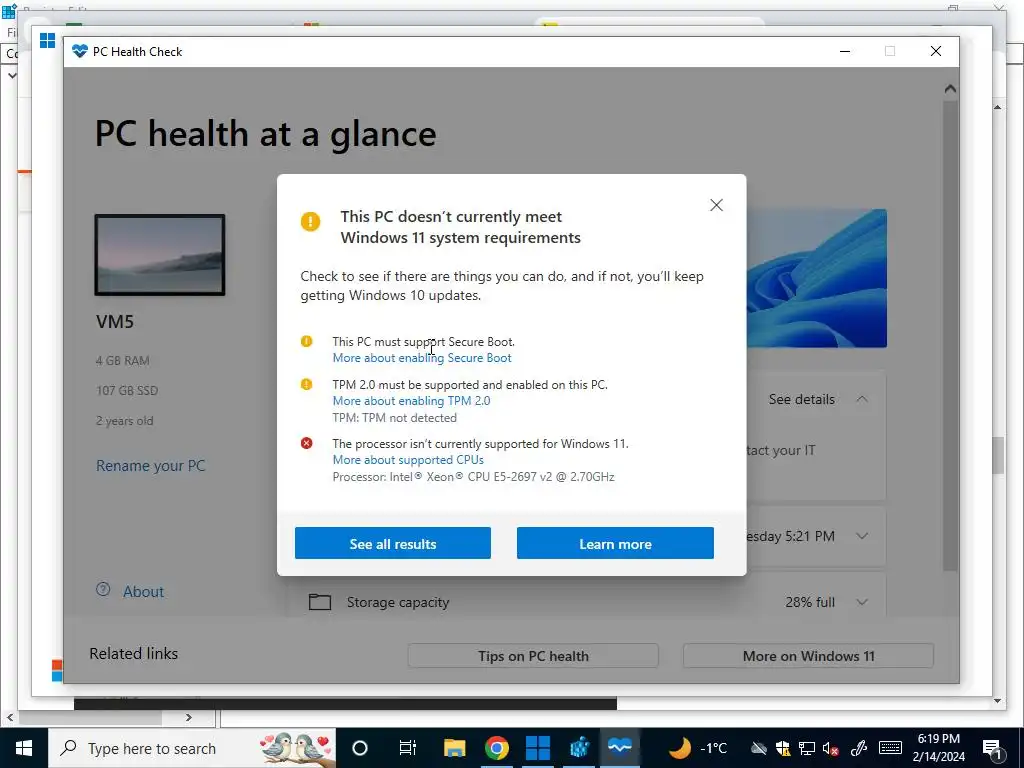Screen dimensions: 1024x768
Task: Click the network tray icon
Action: coord(807,748)
